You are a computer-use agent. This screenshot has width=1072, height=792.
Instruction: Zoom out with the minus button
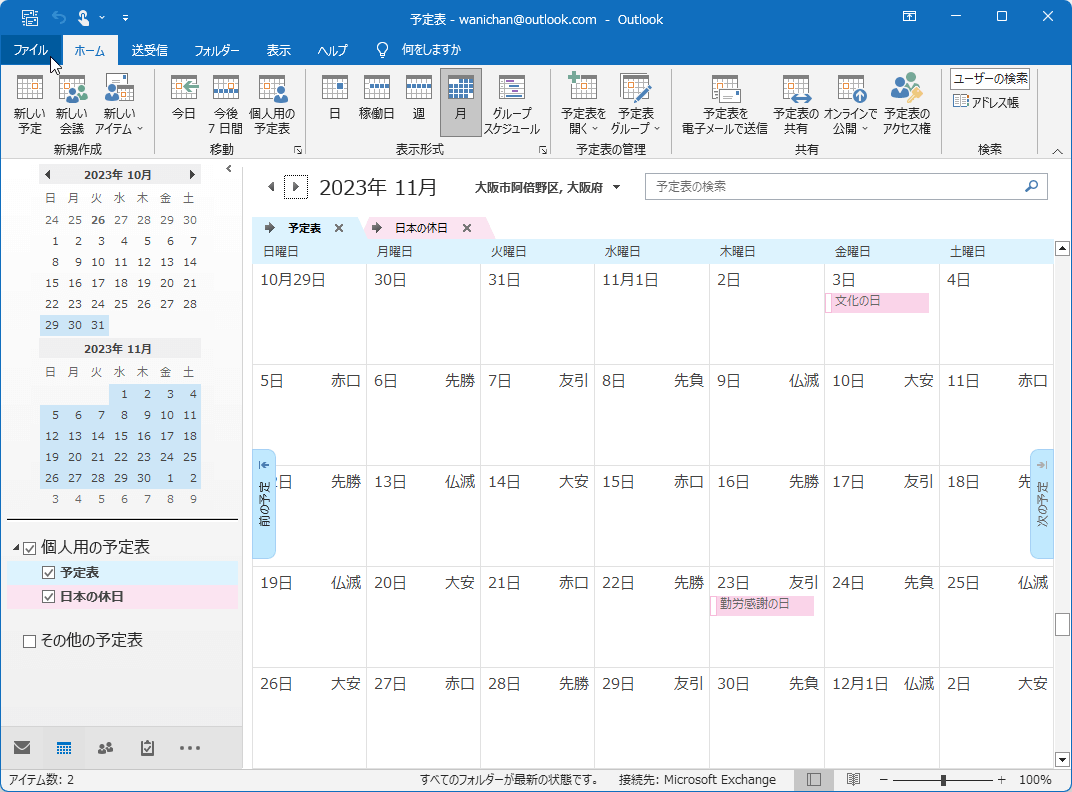(x=883, y=780)
